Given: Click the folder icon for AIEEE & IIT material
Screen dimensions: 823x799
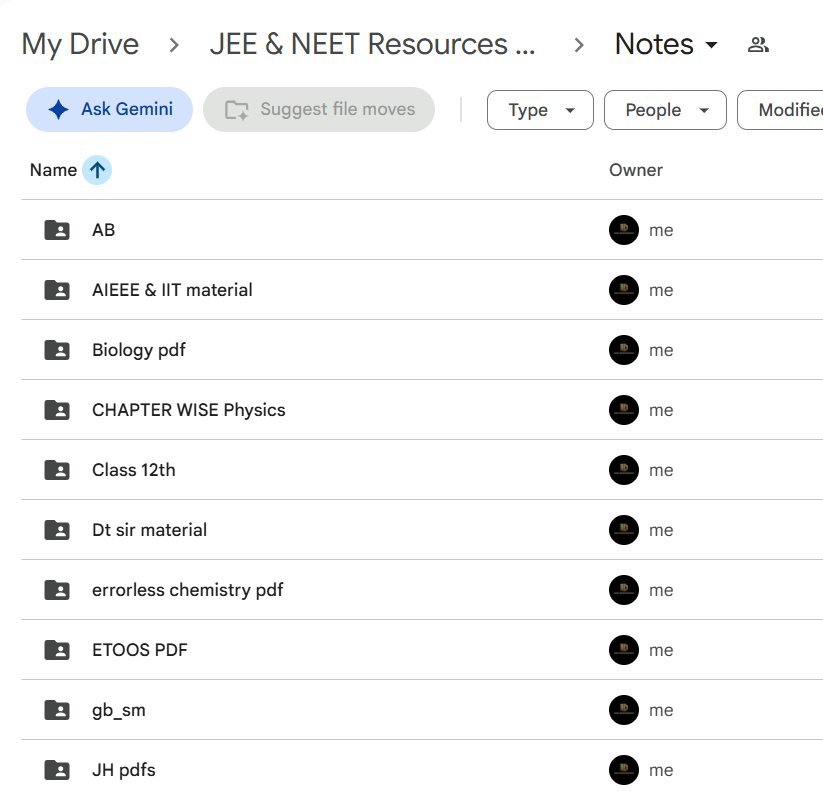Looking at the screenshot, I should (57, 290).
